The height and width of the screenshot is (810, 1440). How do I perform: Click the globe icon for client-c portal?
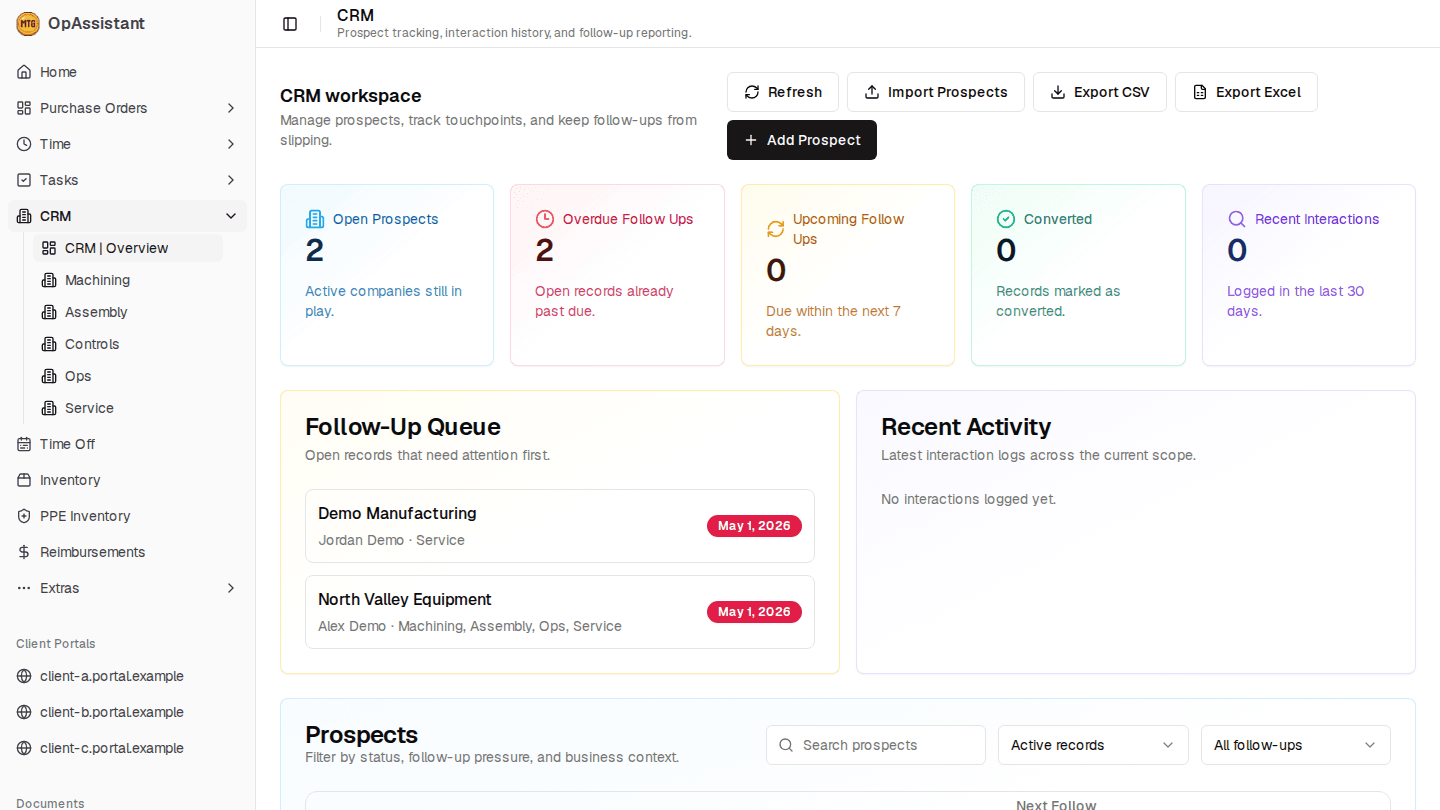pyautogui.click(x=24, y=748)
